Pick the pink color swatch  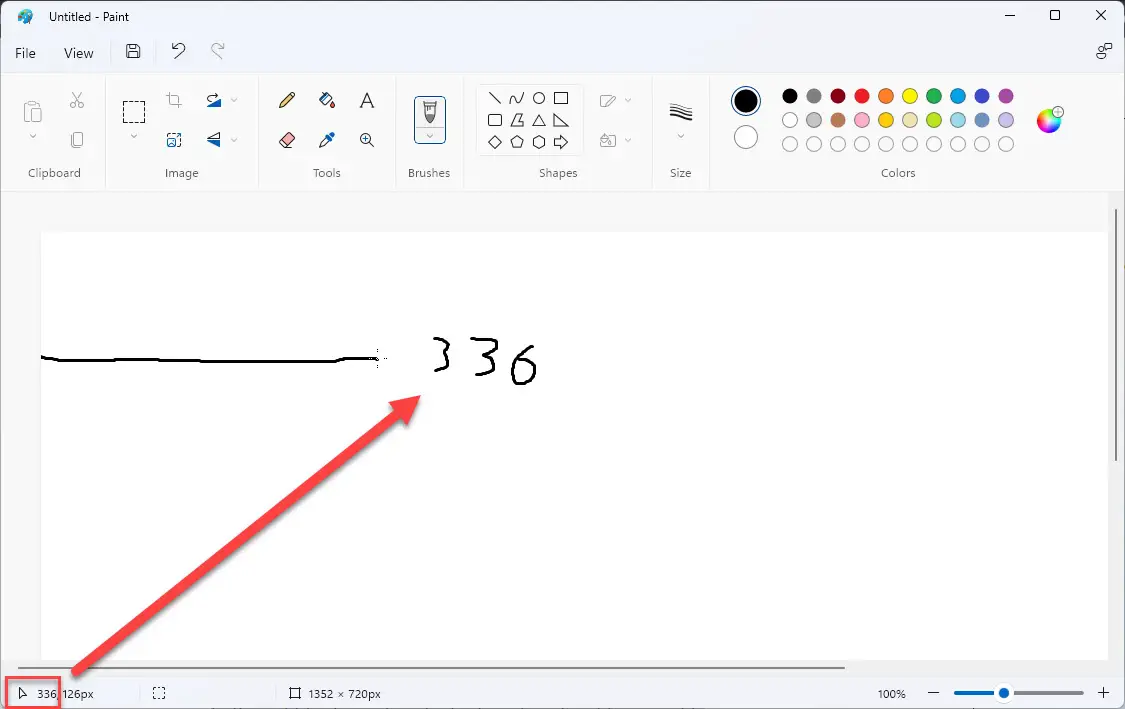(x=862, y=120)
